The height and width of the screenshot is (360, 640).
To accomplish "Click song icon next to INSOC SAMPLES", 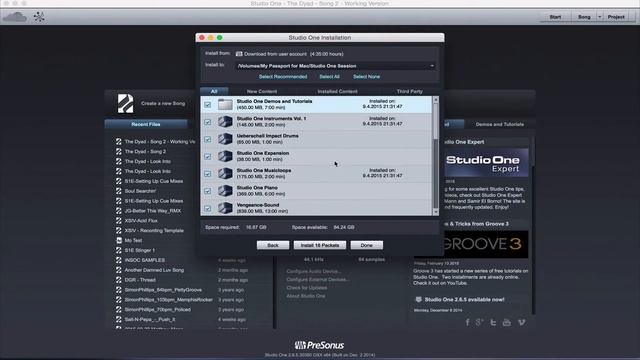I will tap(119, 260).
